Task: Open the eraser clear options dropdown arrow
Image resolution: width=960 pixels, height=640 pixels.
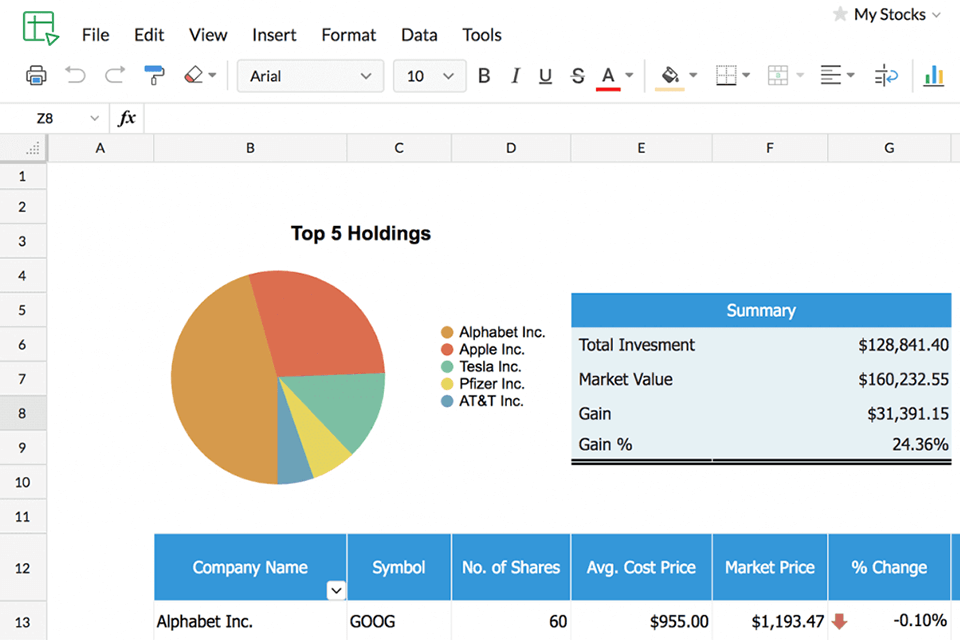Action: pos(212,75)
